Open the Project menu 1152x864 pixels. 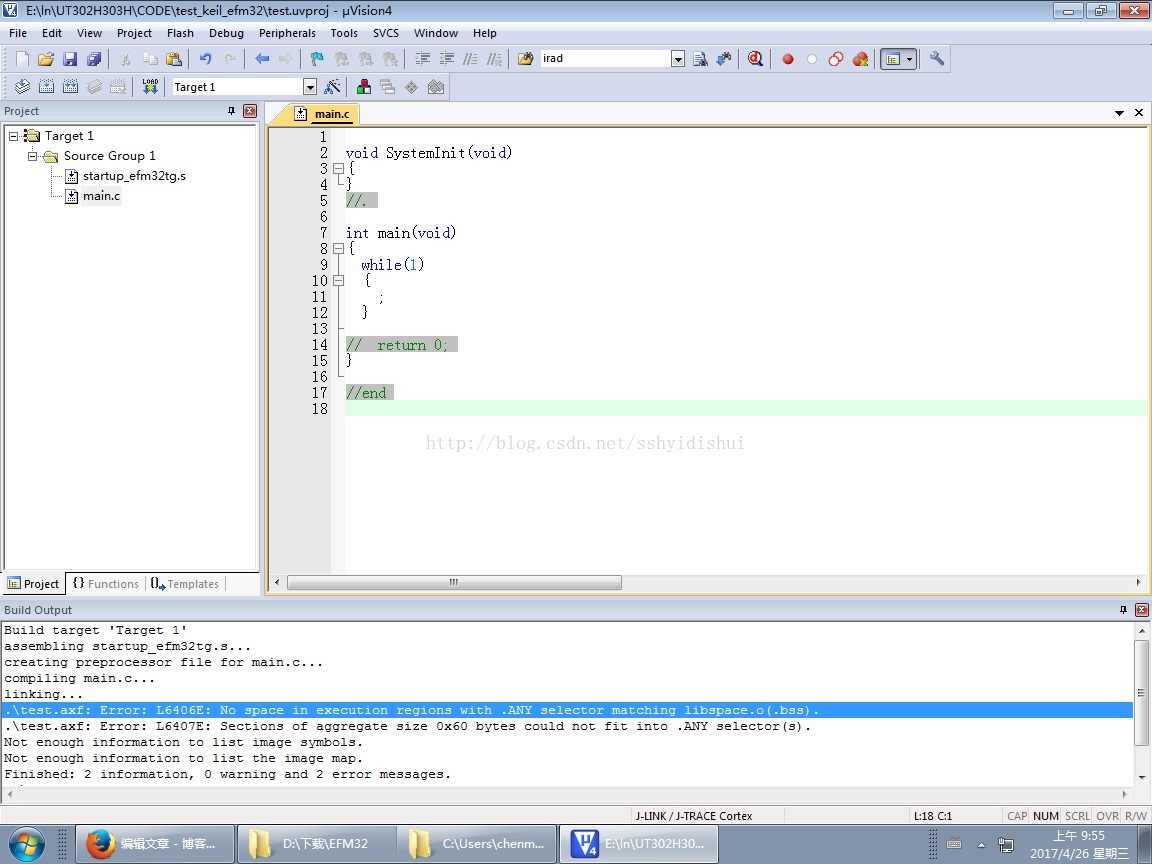(x=134, y=33)
